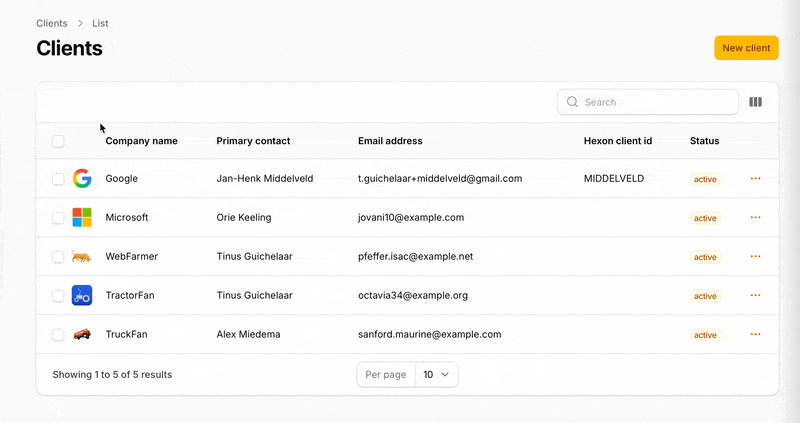Click email octavia34@example.org

point(413,295)
